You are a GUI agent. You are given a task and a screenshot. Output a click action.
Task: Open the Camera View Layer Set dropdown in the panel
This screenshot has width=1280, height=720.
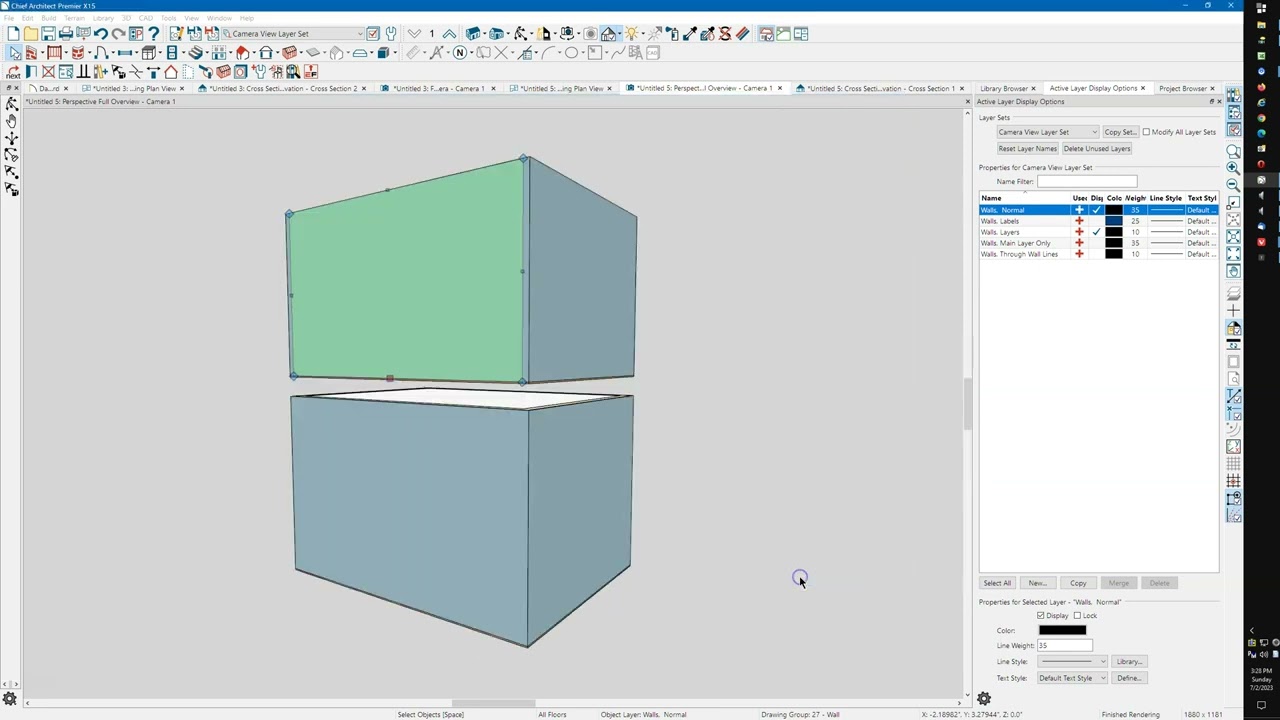tap(1046, 132)
